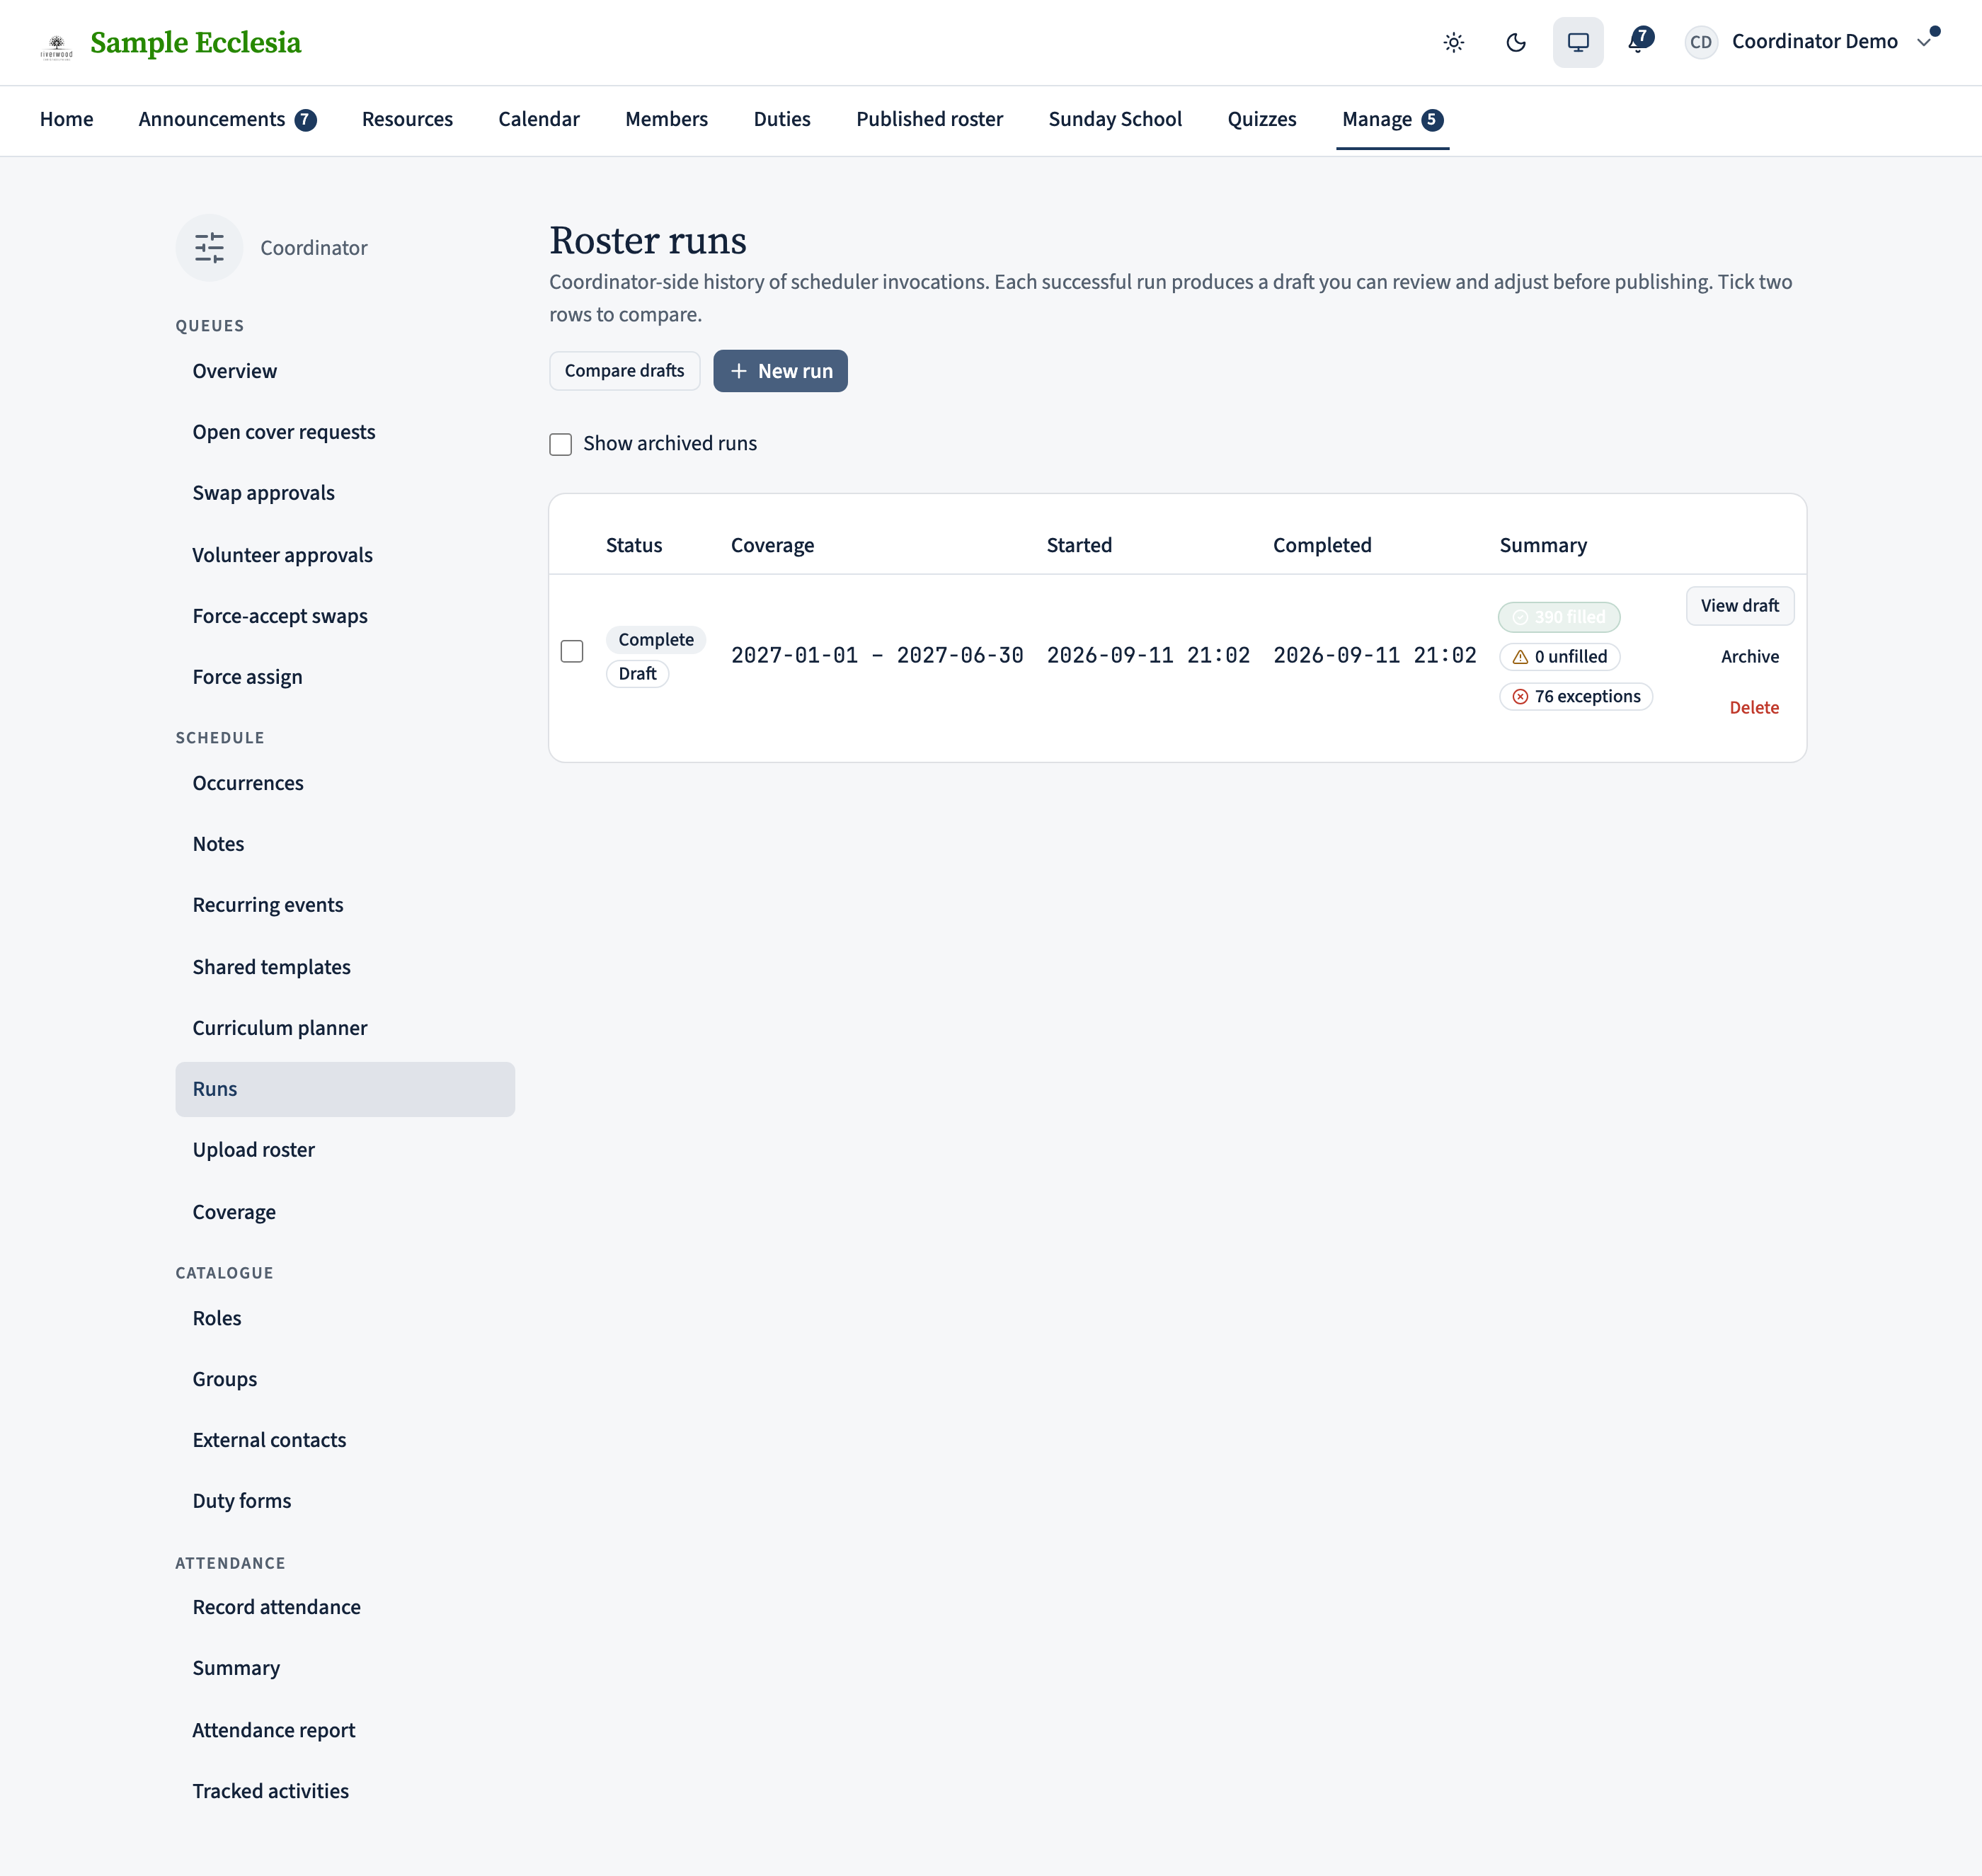Open the Sunday School tab
1982x1876 pixels.
point(1115,119)
